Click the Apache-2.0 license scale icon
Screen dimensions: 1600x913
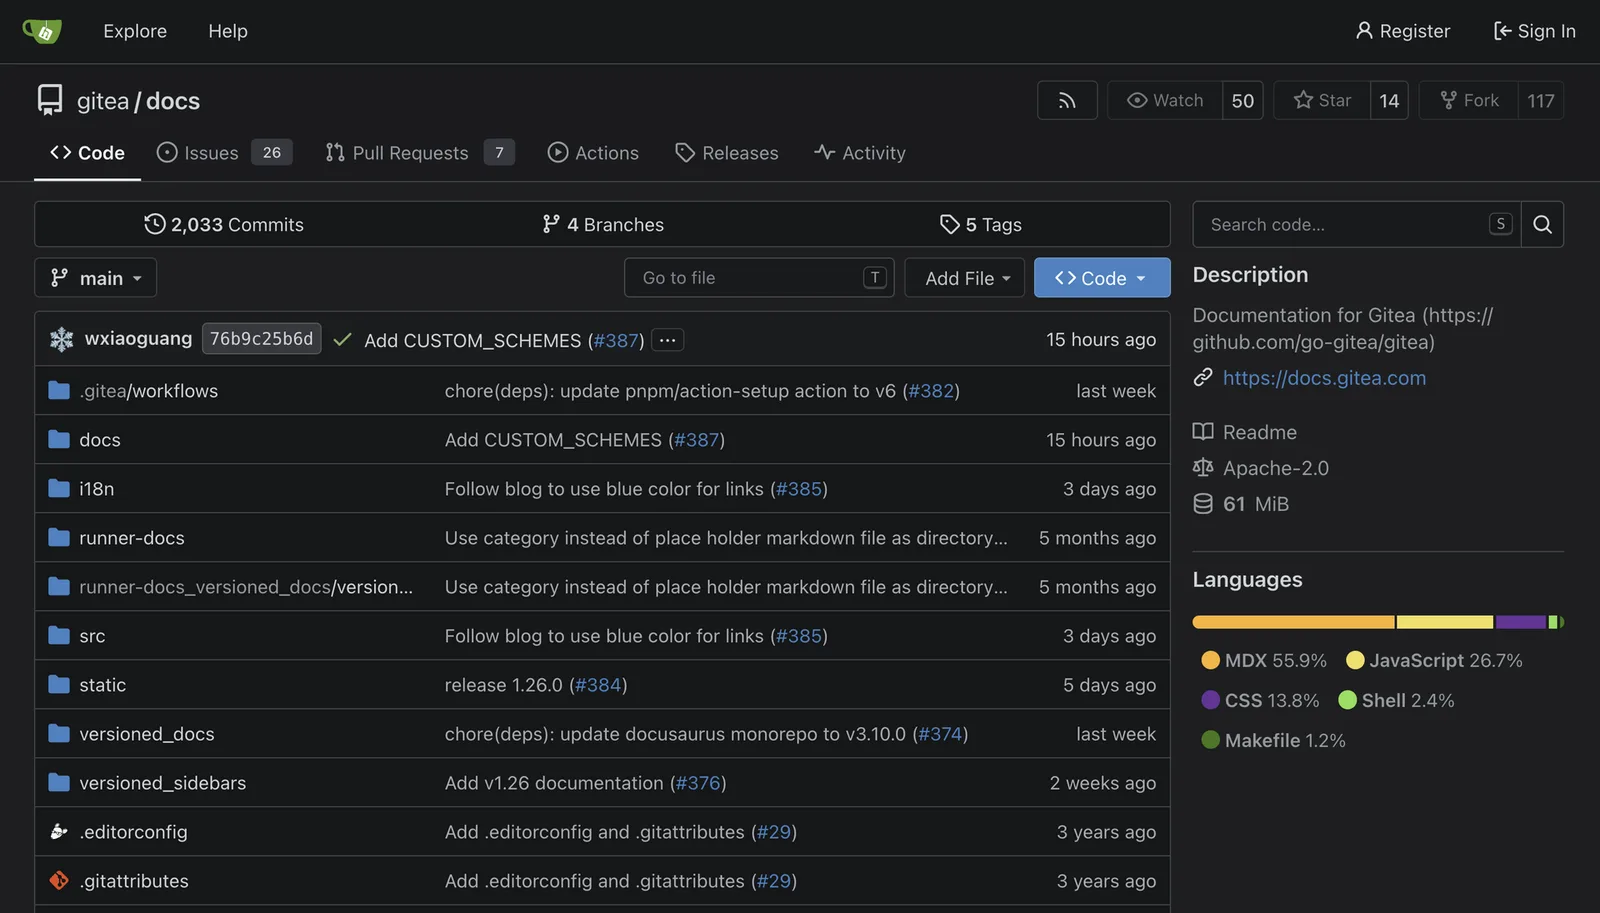[x=1203, y=467]
